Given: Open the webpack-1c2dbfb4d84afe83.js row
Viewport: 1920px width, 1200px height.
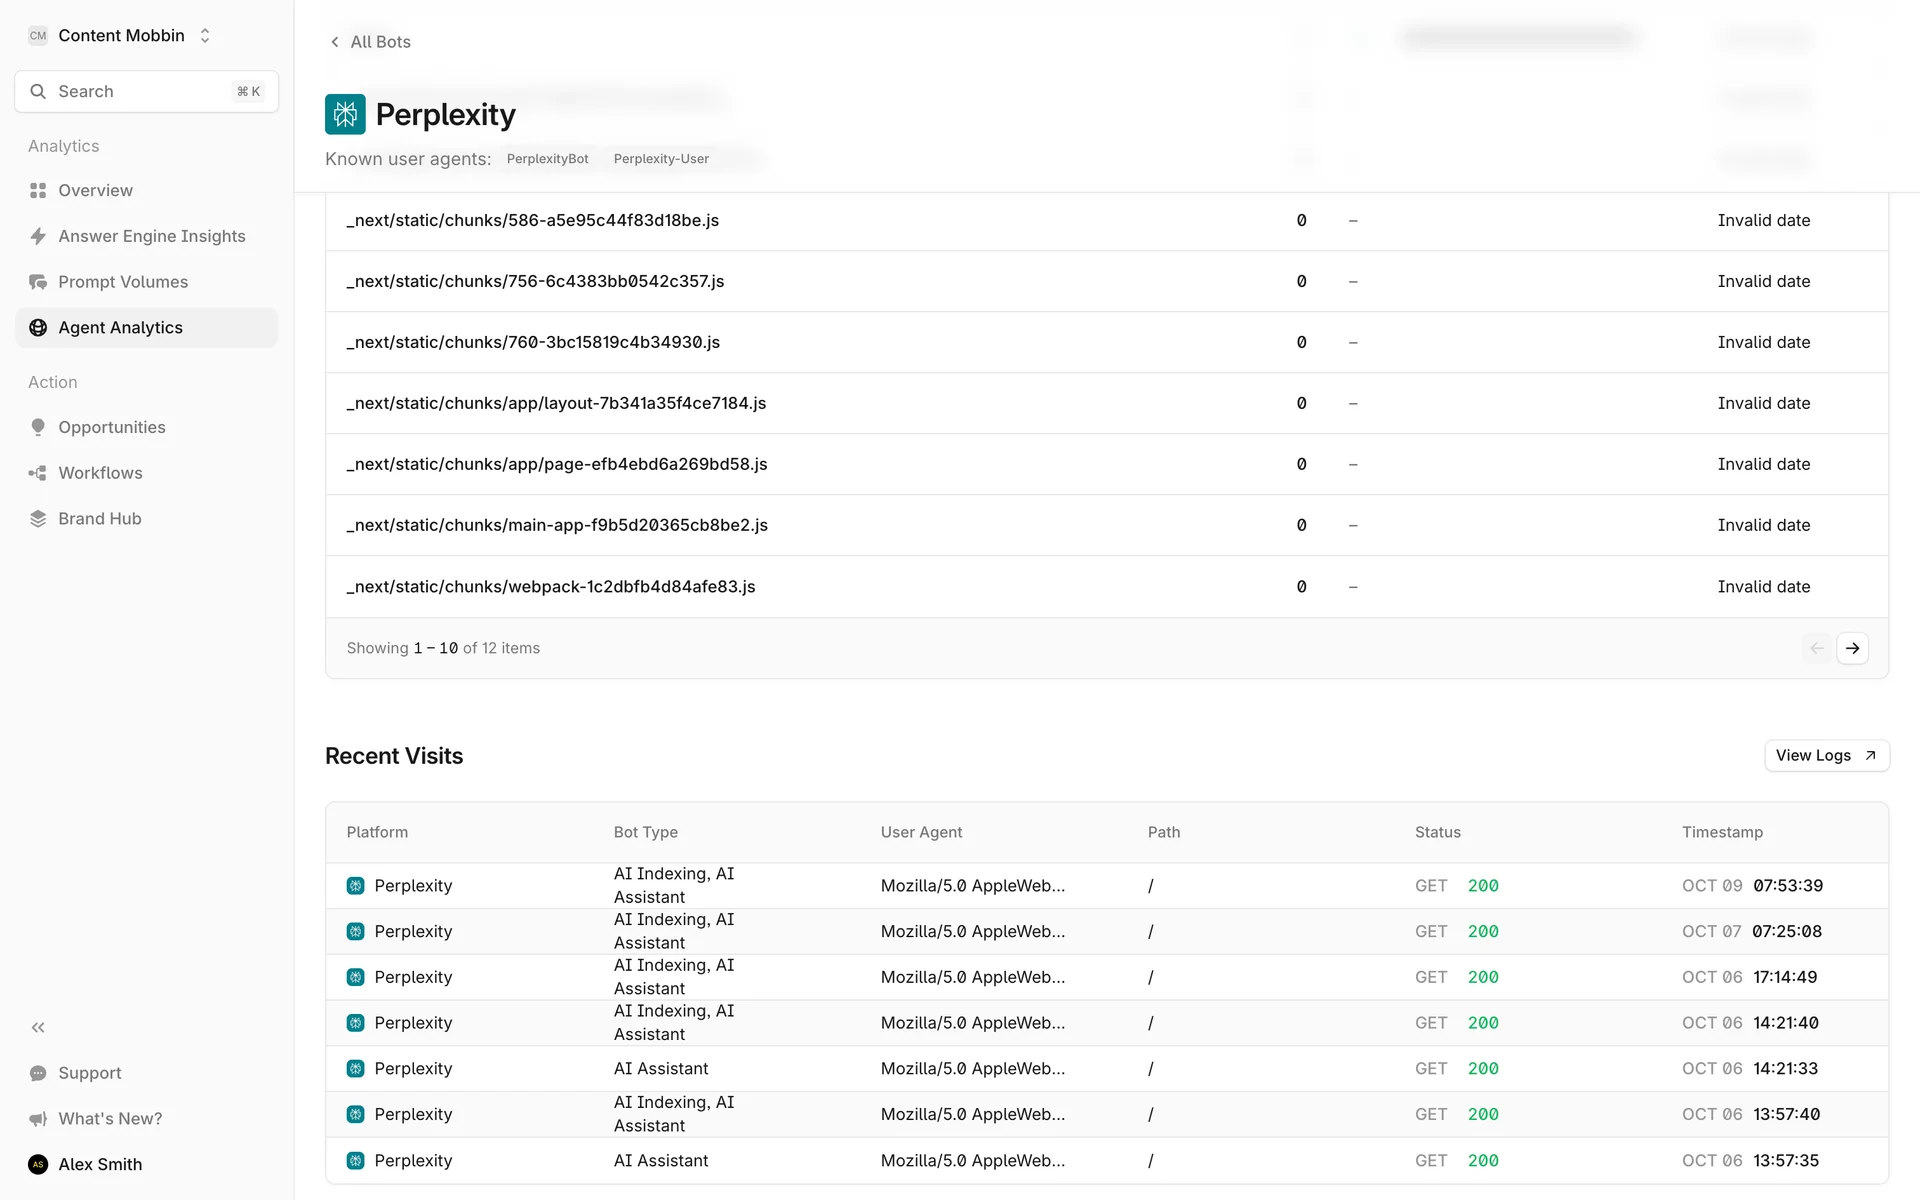Looking at the screenshot, I should [x=551, y=587].
